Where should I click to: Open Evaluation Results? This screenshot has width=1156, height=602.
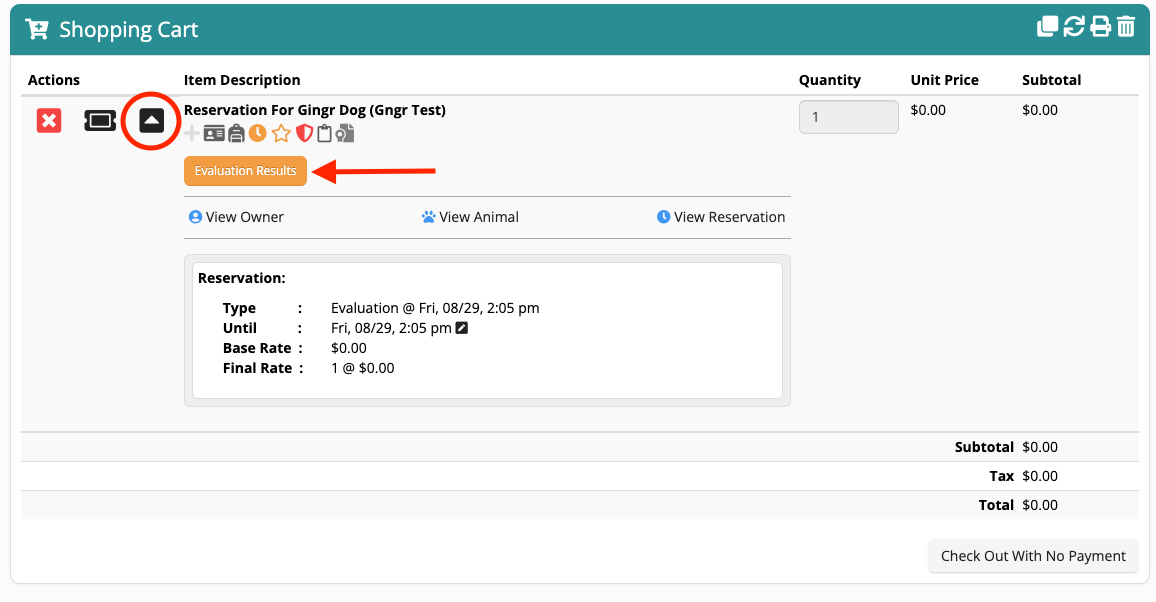point(246,171)
